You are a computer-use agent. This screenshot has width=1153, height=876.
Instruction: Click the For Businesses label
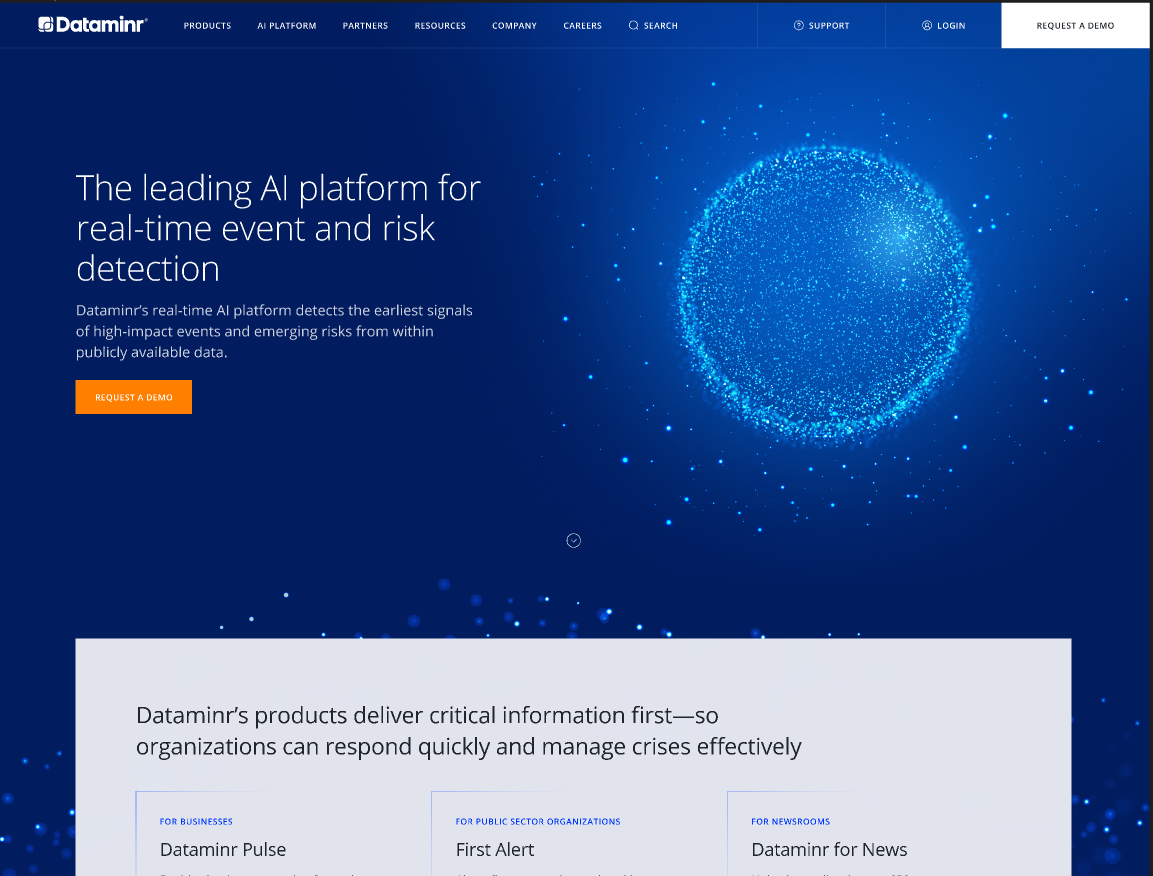[196, 822]
